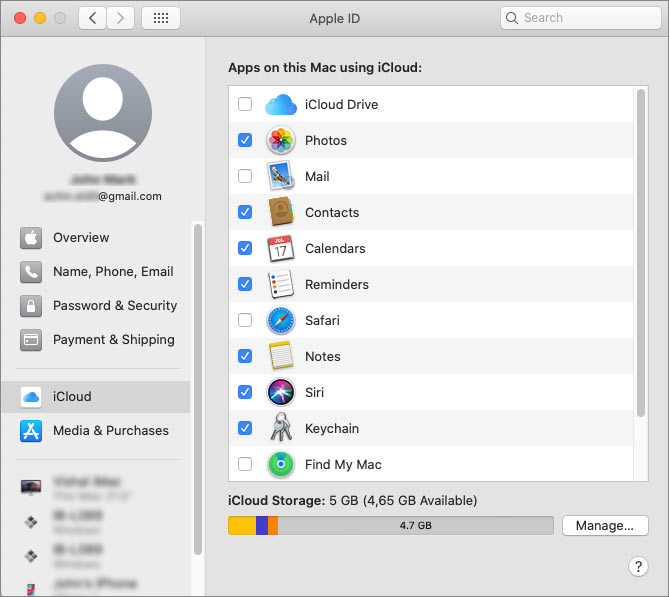Image resolution: width=669 pixels, height=597 pixels.
Task: Click the red close window button
Action: 20,18
